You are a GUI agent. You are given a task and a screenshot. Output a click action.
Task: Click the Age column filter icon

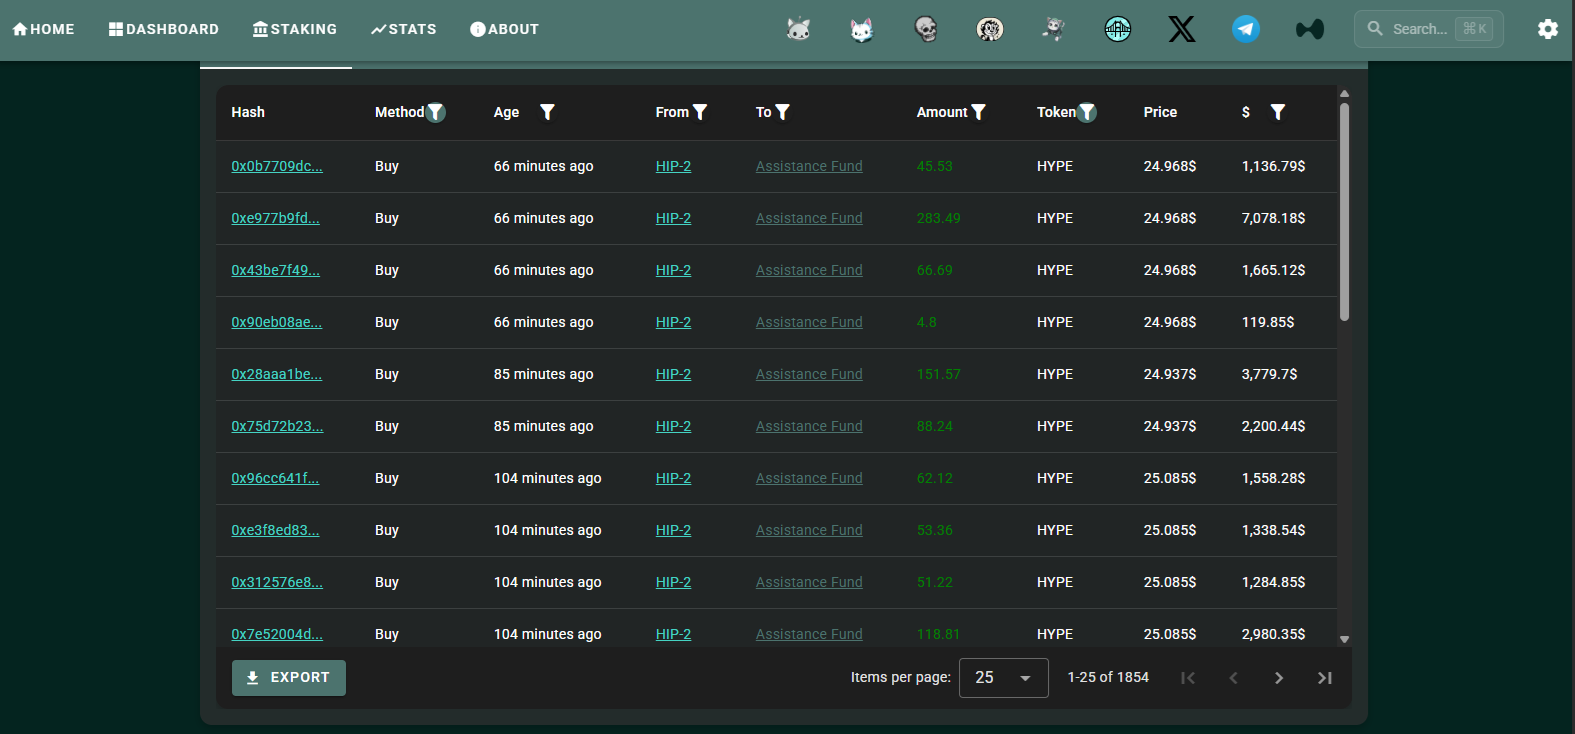[x=547, y=112]
